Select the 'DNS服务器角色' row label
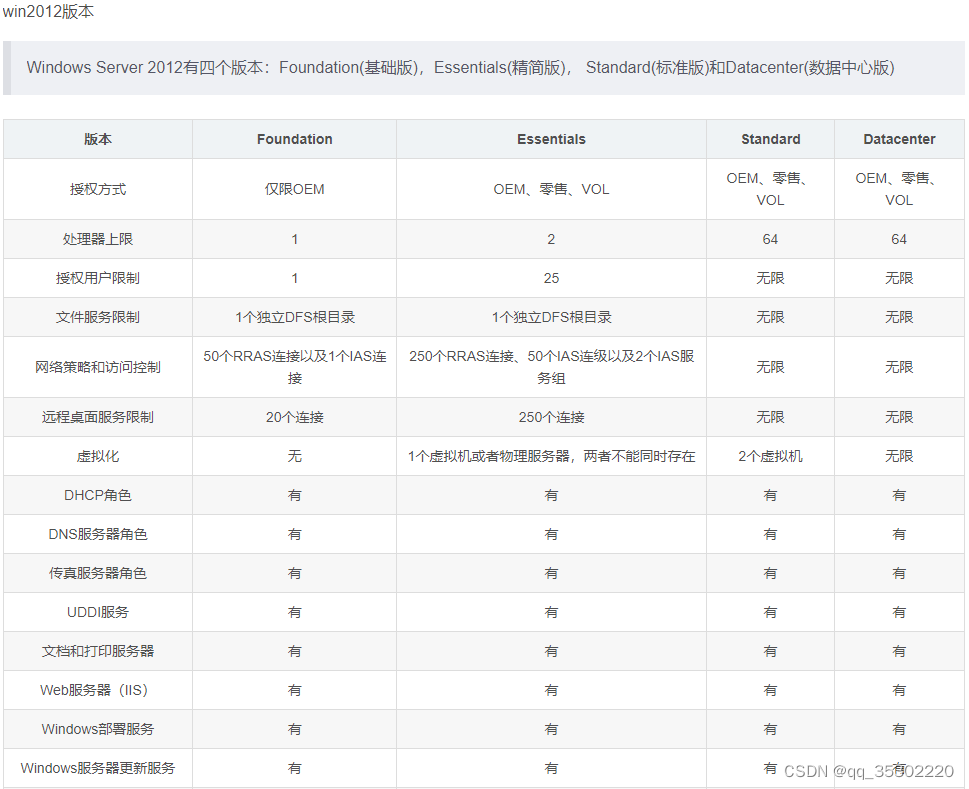 click(x=98, y=534)
